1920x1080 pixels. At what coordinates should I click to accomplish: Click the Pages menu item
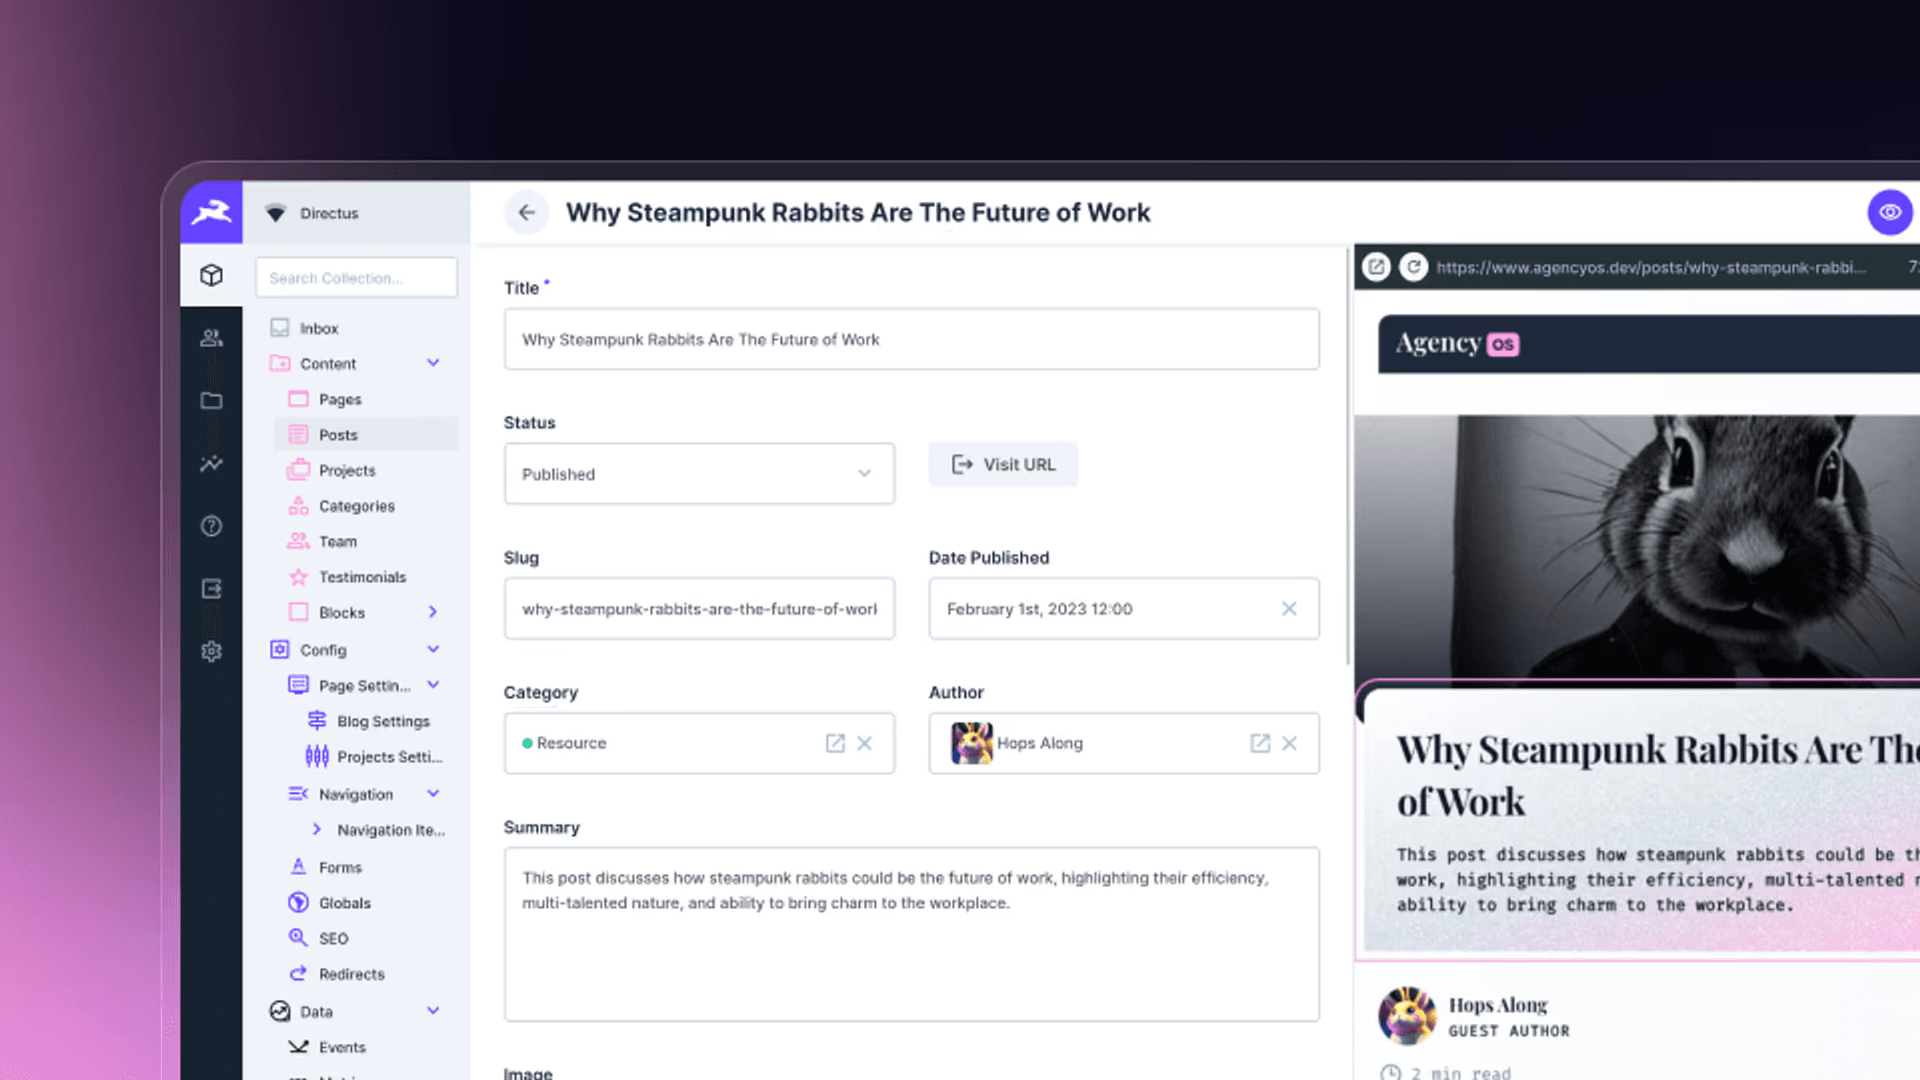pyautogui.click(x=339, y=400)
